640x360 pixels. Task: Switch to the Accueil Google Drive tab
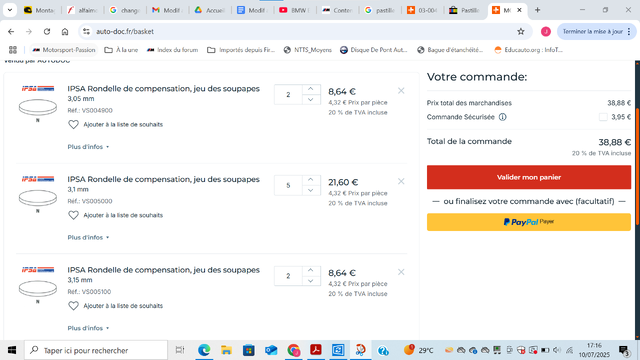coord(210,10)
